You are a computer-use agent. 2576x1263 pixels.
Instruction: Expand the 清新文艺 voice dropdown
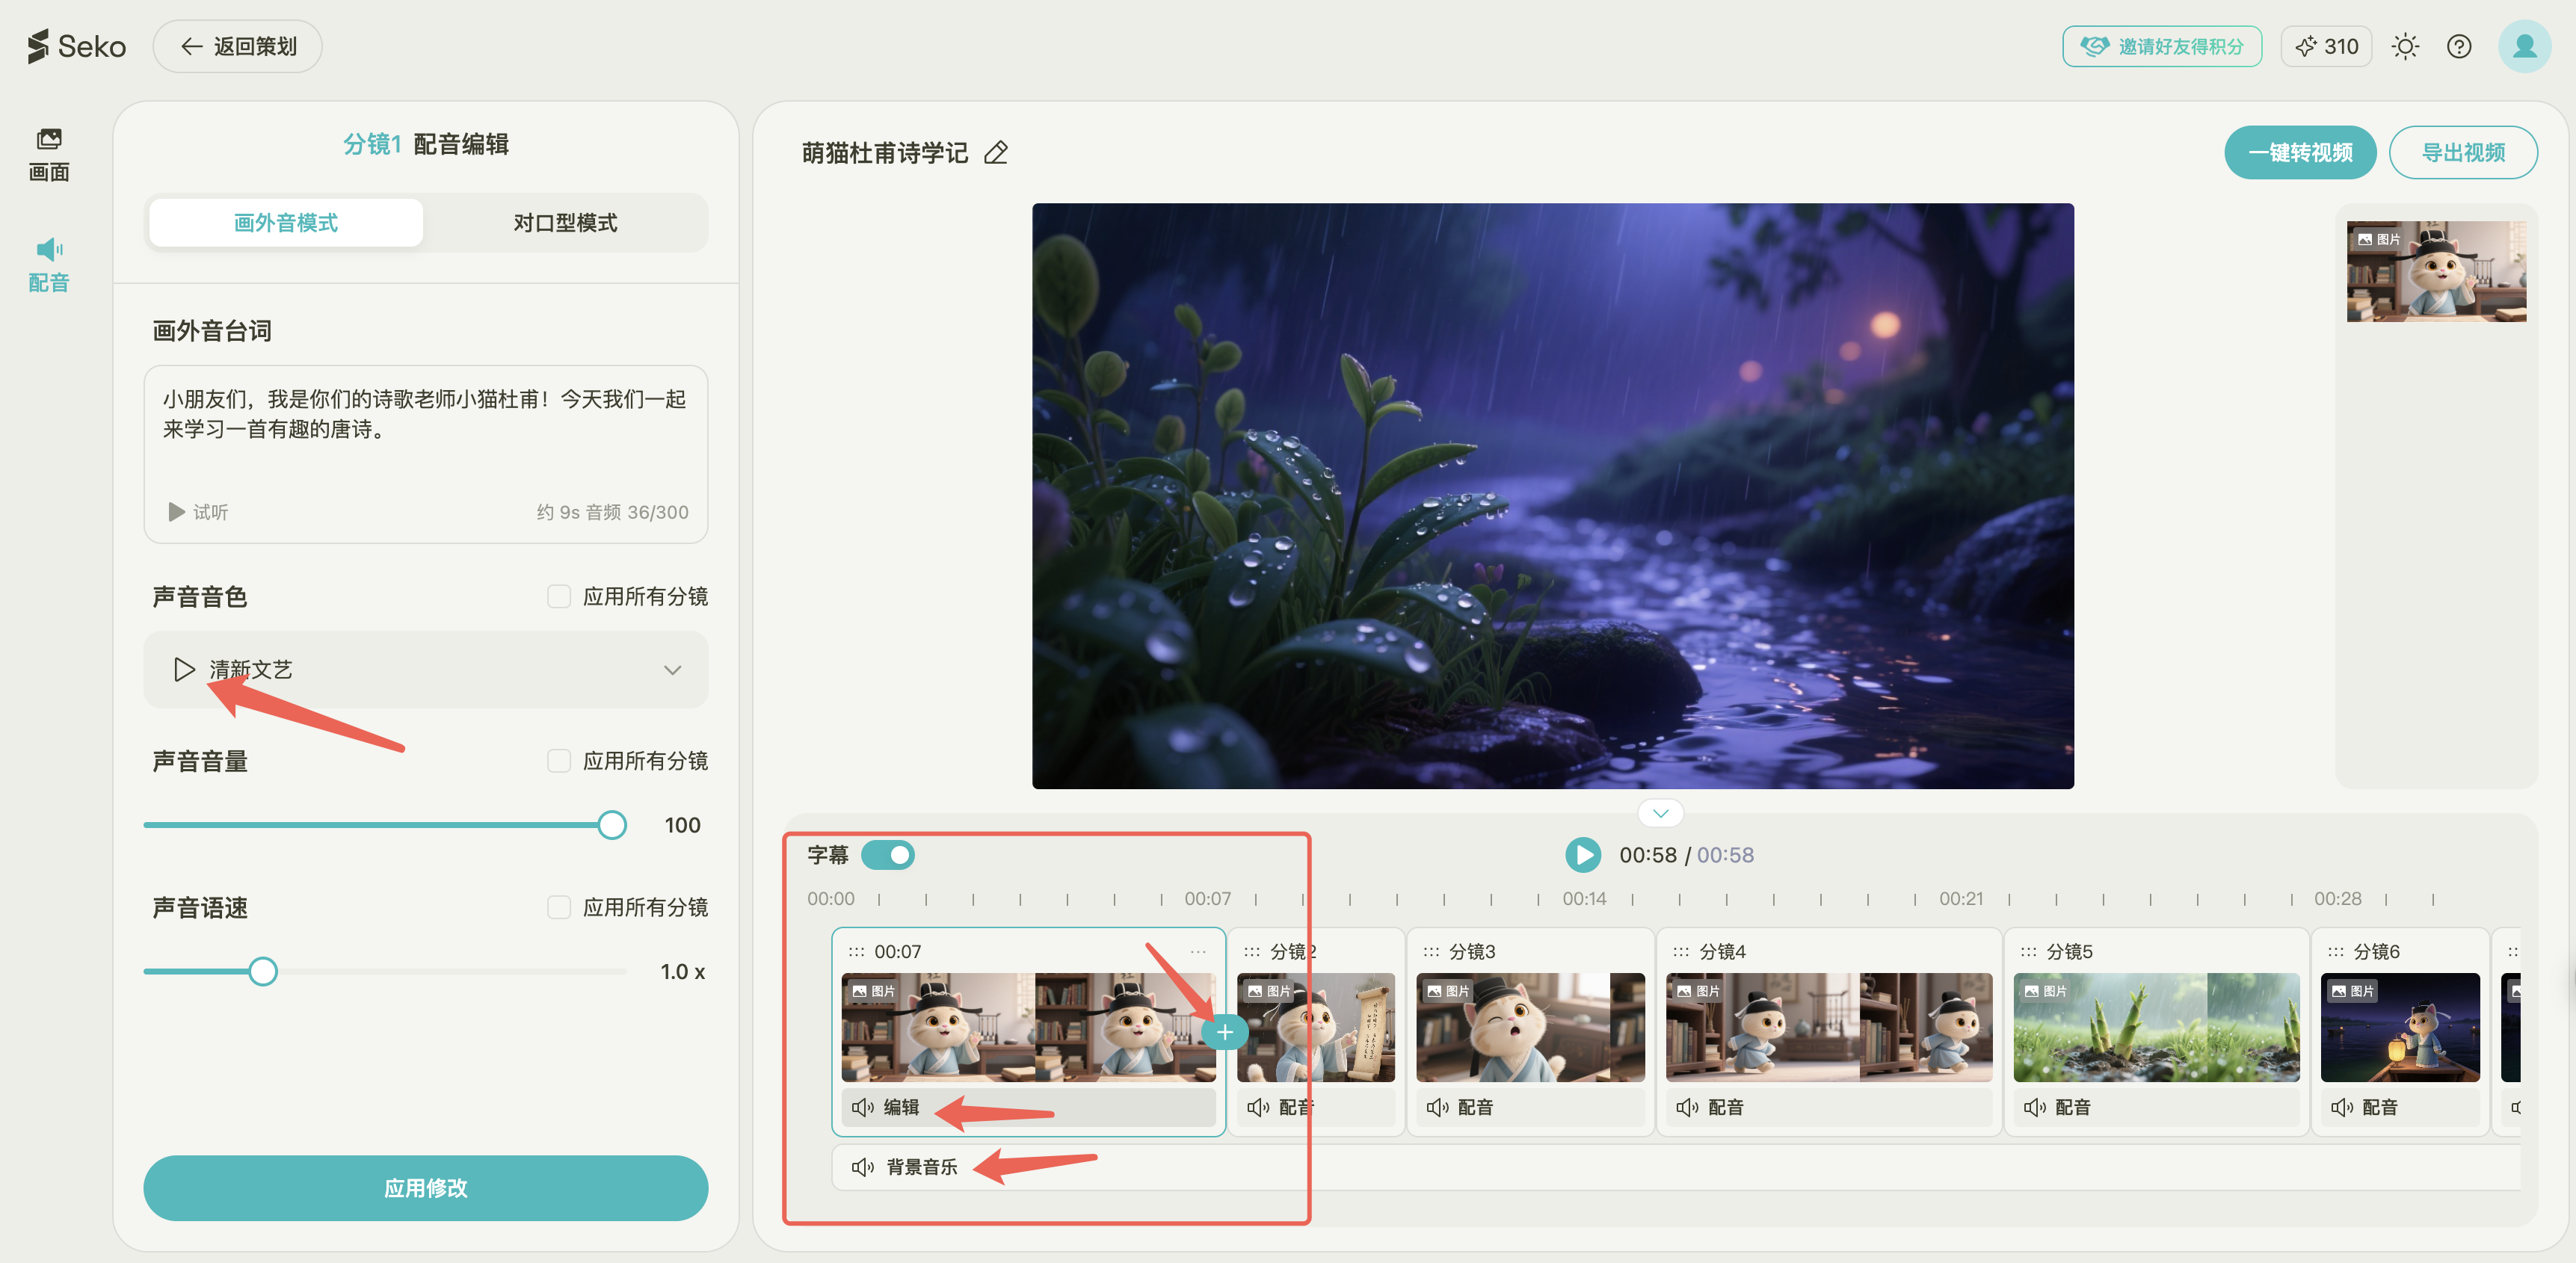(x=672, y=670)
